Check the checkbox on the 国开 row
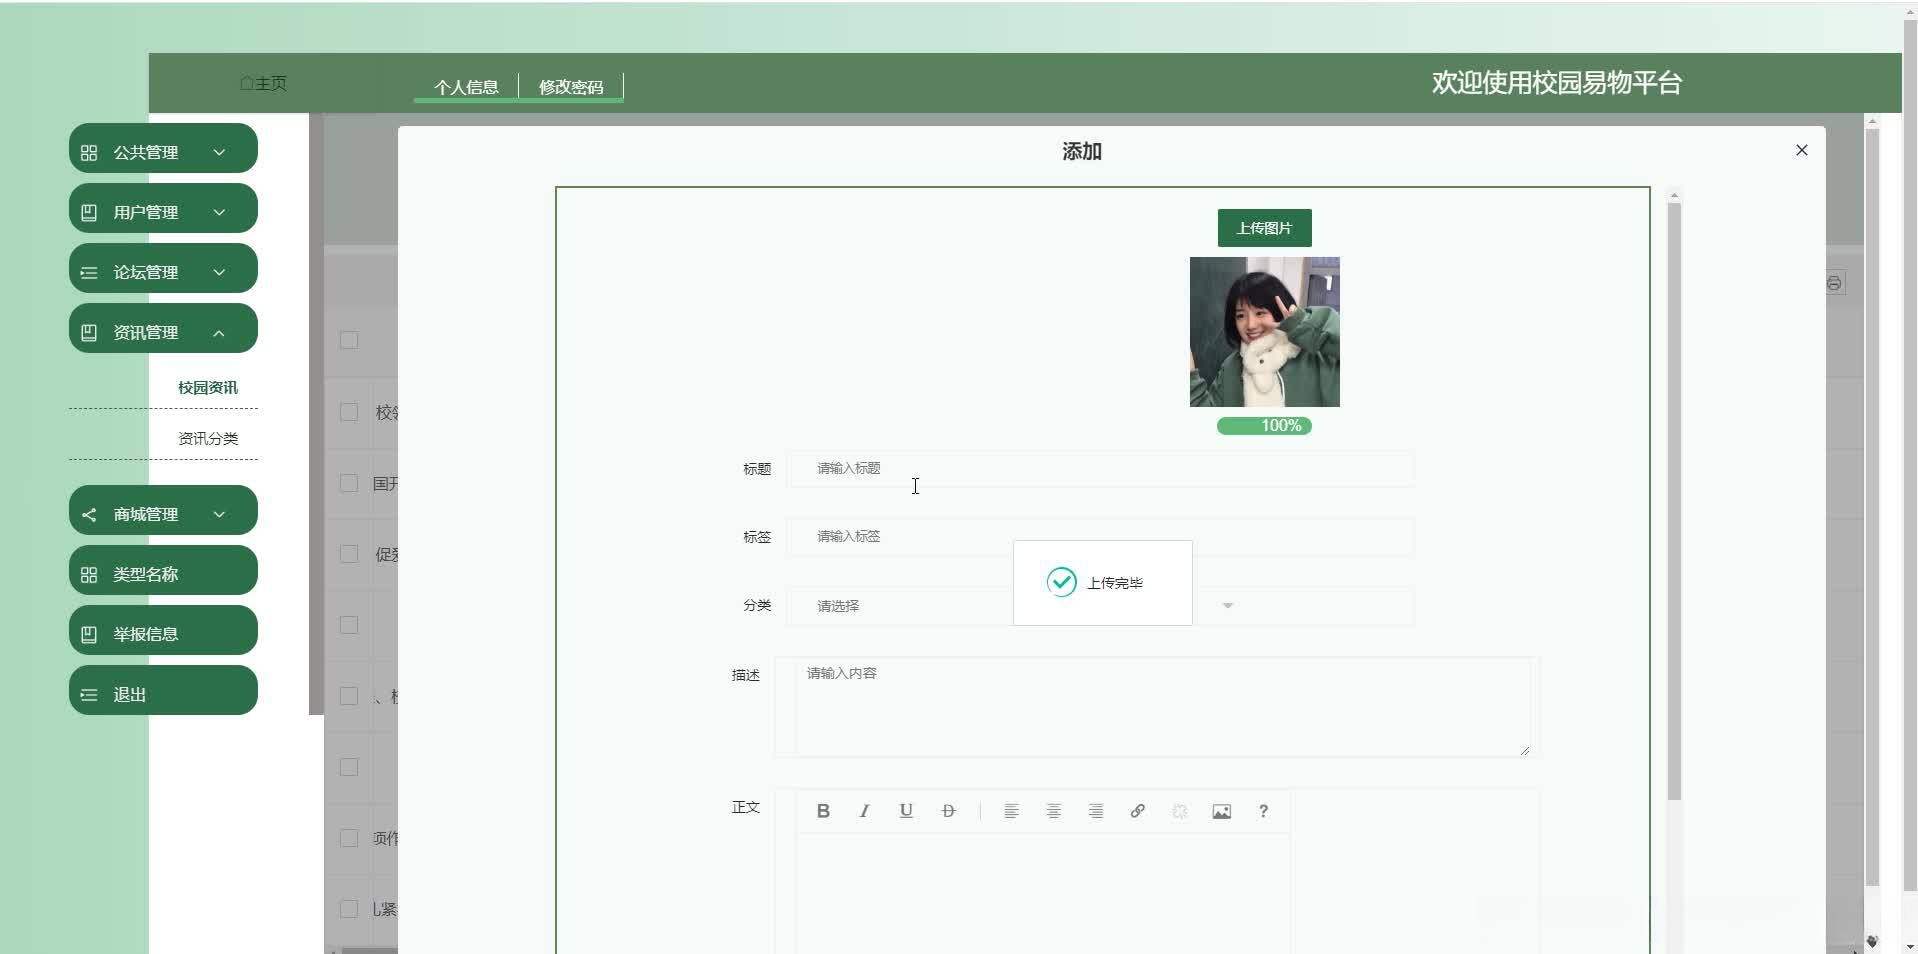Image resolution: width=1918 pixels, height=954 pixels. point(348,482)
